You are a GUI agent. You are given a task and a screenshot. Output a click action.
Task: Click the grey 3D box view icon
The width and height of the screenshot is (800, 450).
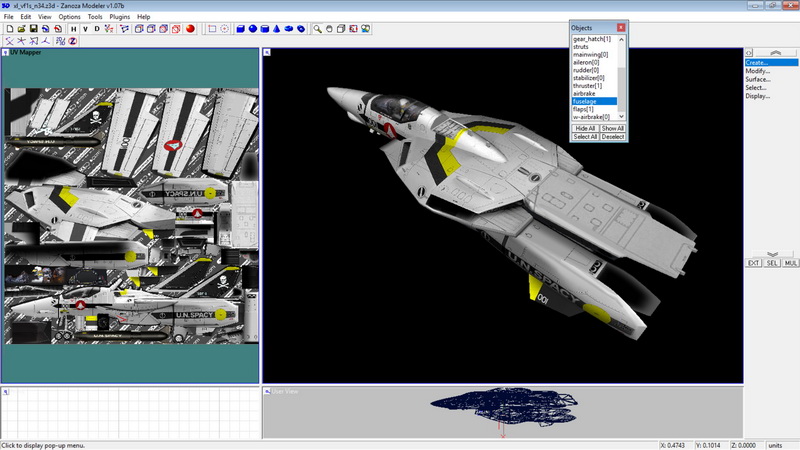pyautogui.click(x=341, y=29)
